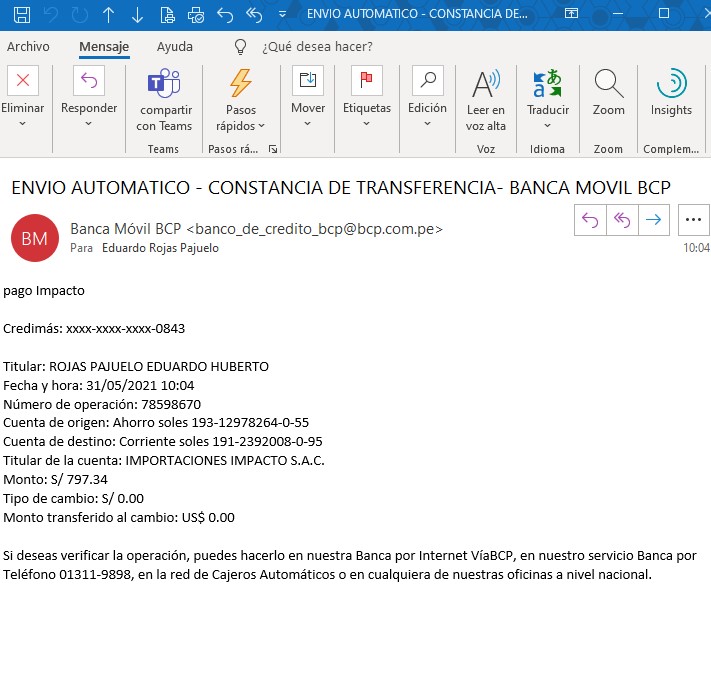Open more actions ellipsis button
This screenshot has height=685, width=711.
point(693,219)
